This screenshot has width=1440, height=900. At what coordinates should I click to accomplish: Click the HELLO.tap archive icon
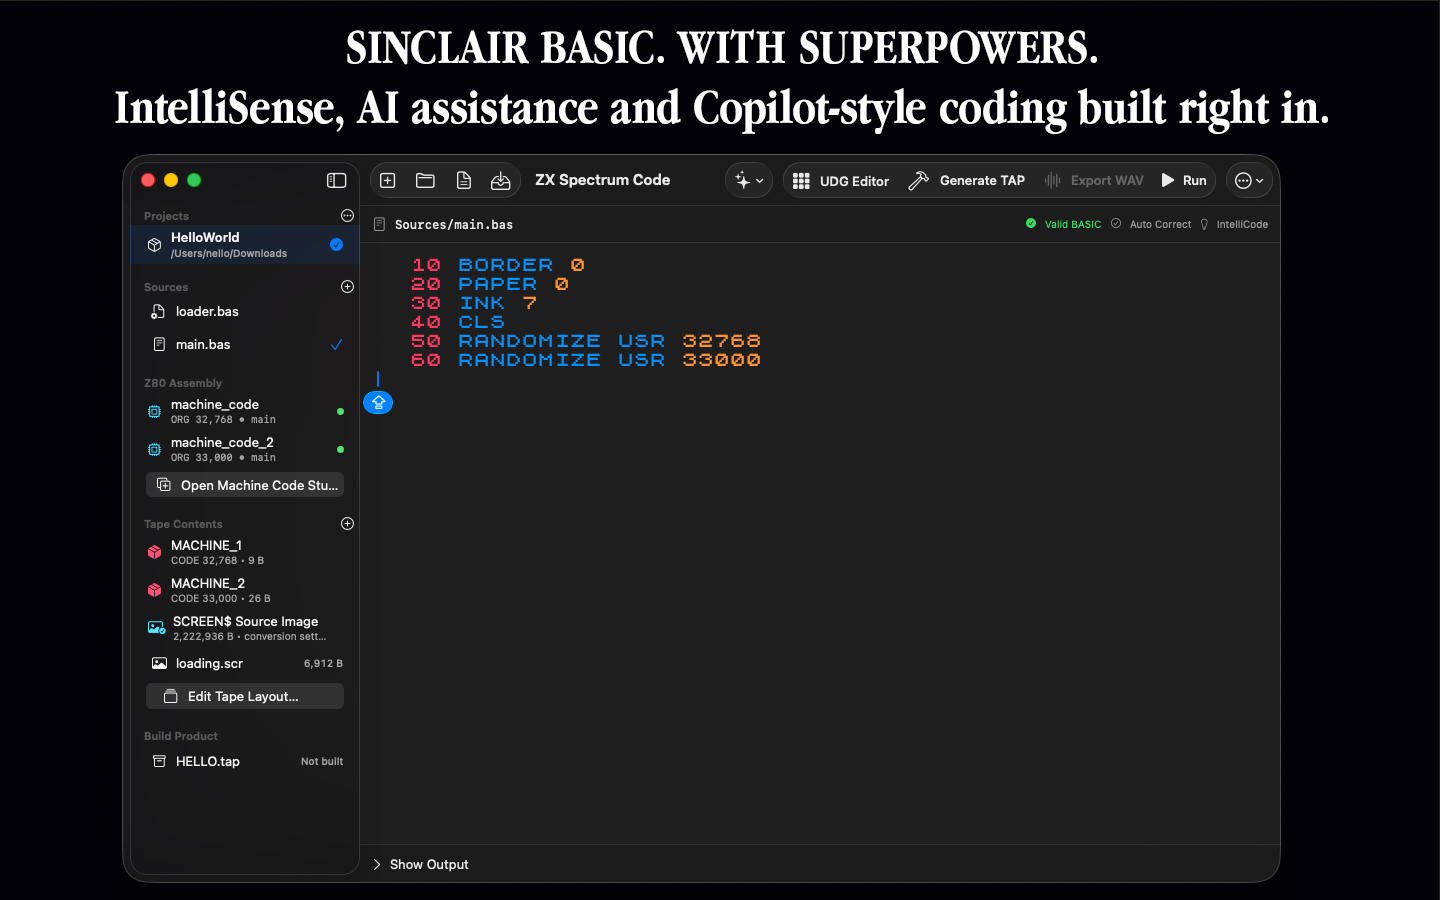point(159,761)
